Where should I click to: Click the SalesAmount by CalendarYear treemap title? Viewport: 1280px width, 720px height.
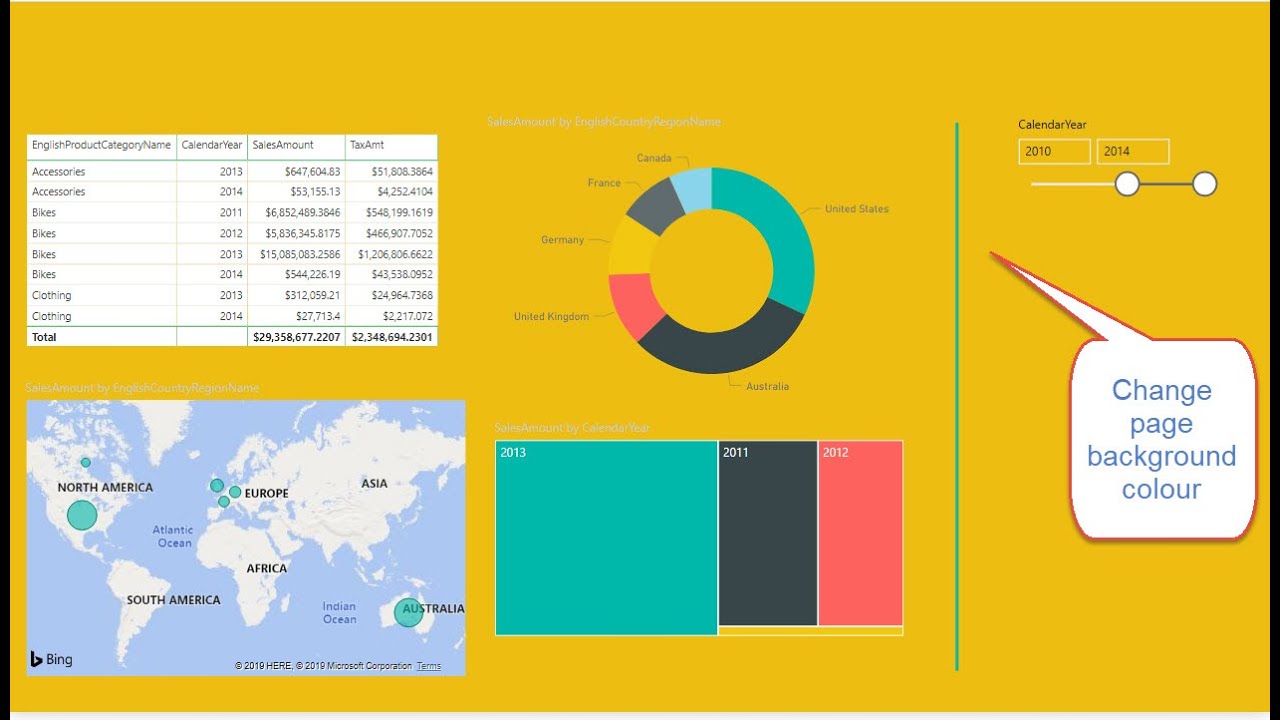[572, 428]
